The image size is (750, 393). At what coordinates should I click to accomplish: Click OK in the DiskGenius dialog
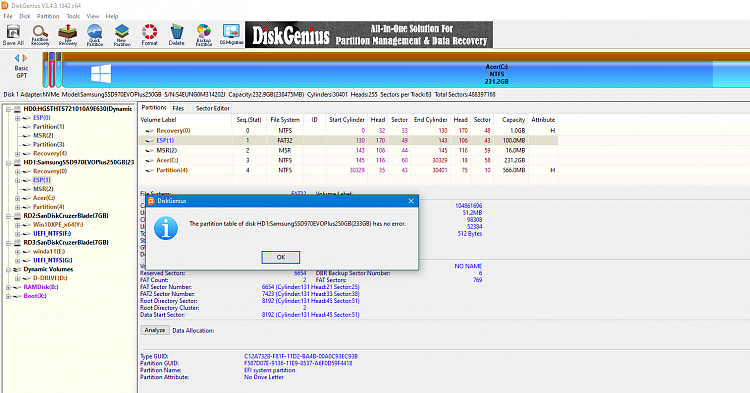281,257
